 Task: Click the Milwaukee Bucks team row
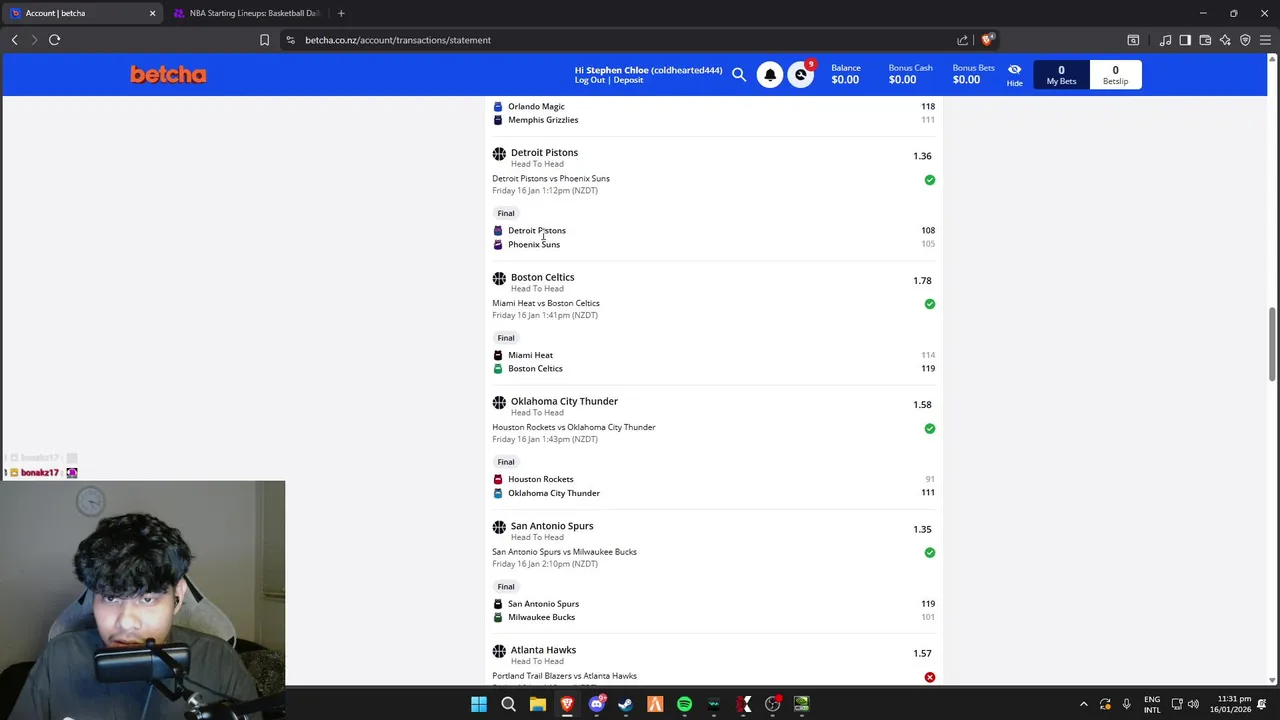click(714, 617)
